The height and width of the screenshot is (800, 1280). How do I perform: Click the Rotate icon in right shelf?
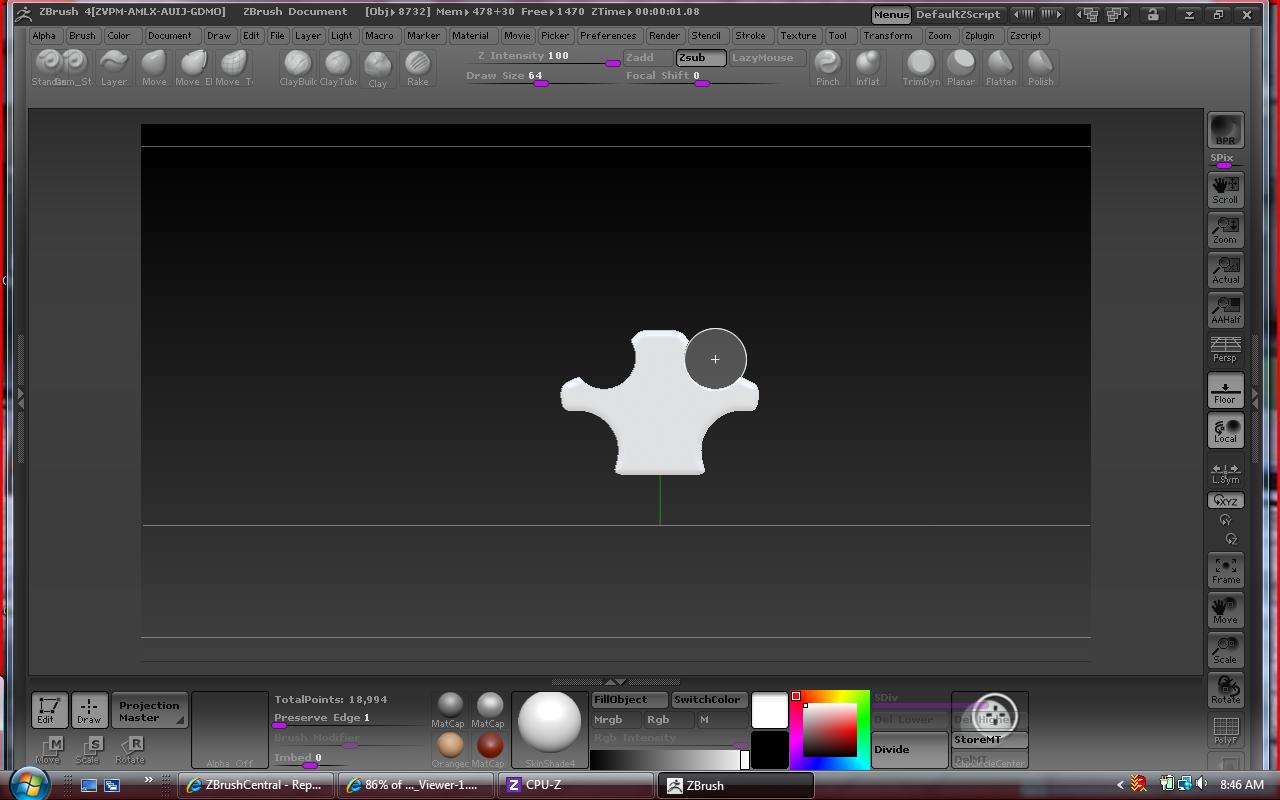[x=1226, y=690]
